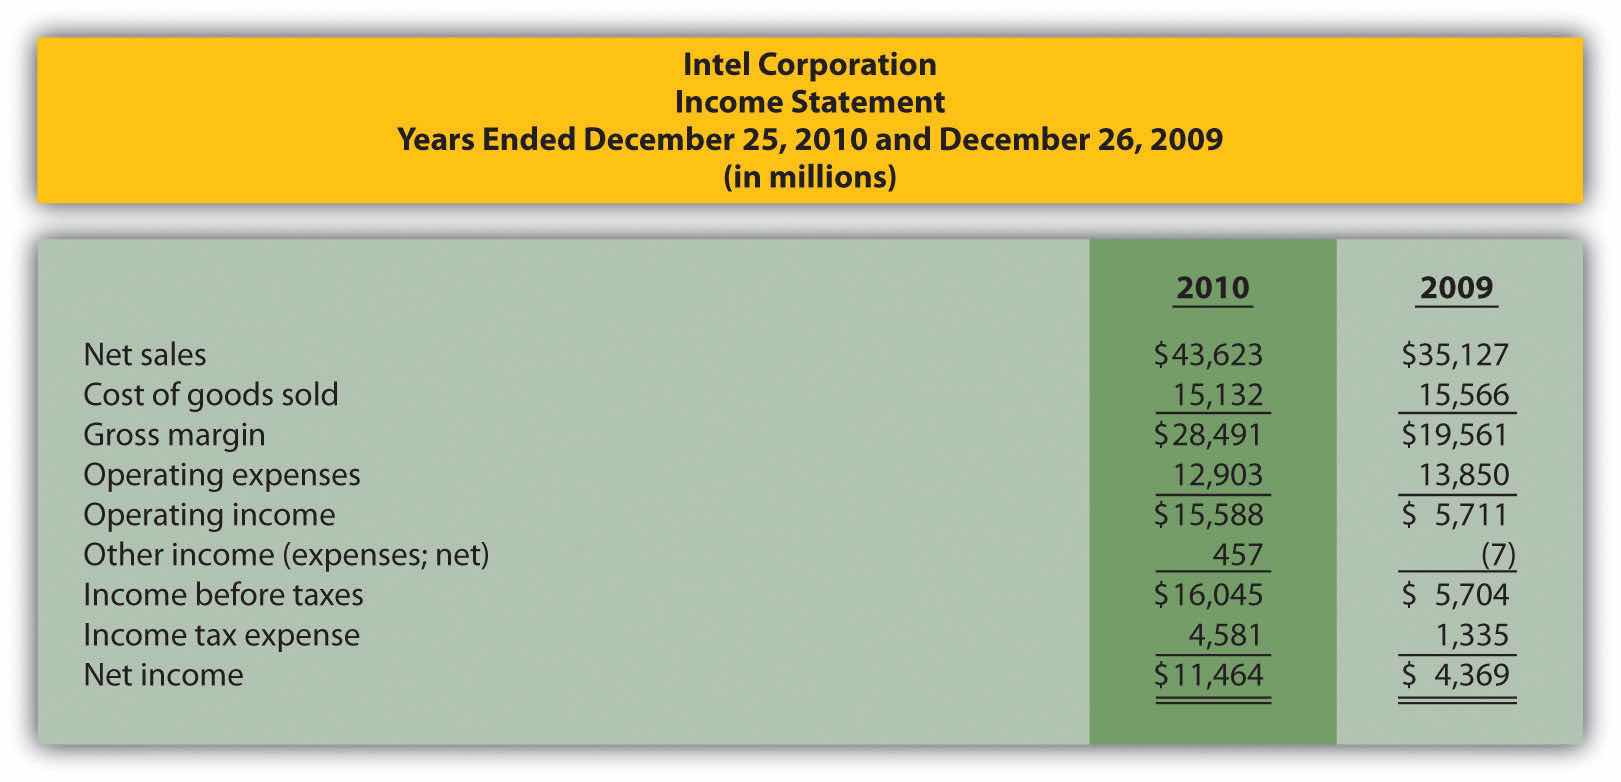Select the Operating expenses label
Screen dimensions: 1621x782
point(221,475)
